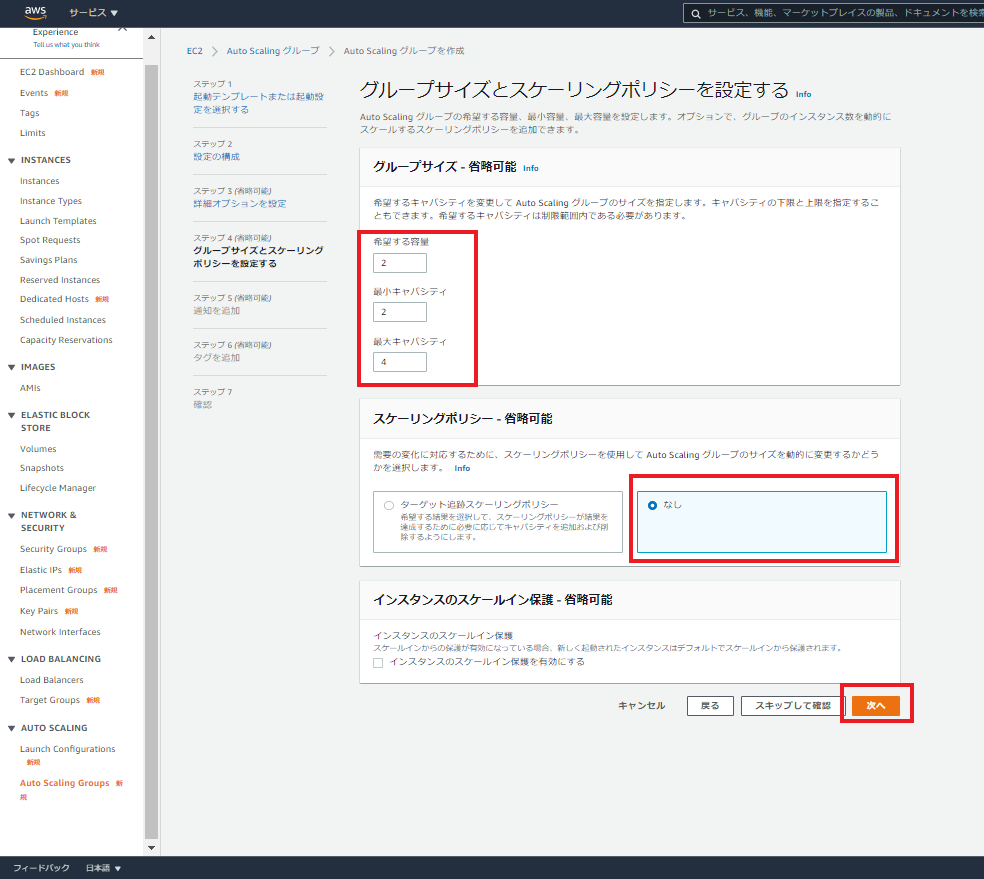Open Dedicated Hosts
Screen dimensions: 984x879
coord(54,299)
